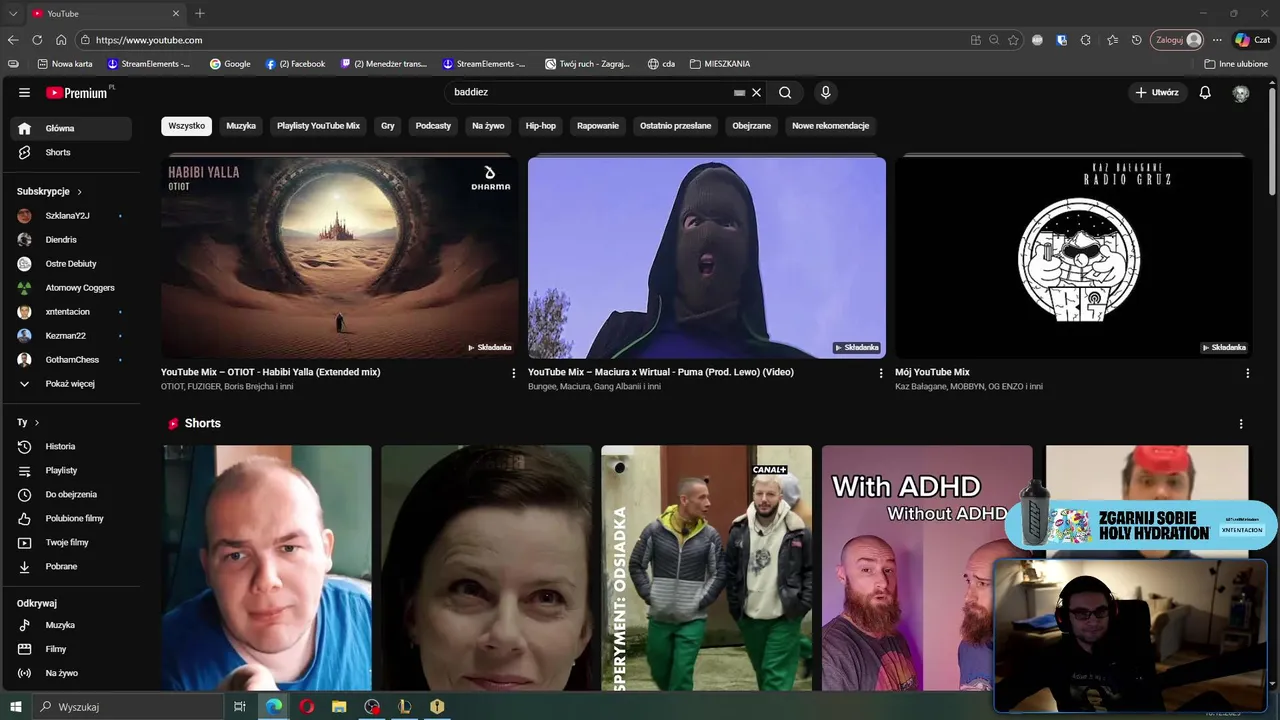Open options menu for Maciura x Wirtual mix
The height and width of the screenshot is (720, 1280).
(881, 373)
